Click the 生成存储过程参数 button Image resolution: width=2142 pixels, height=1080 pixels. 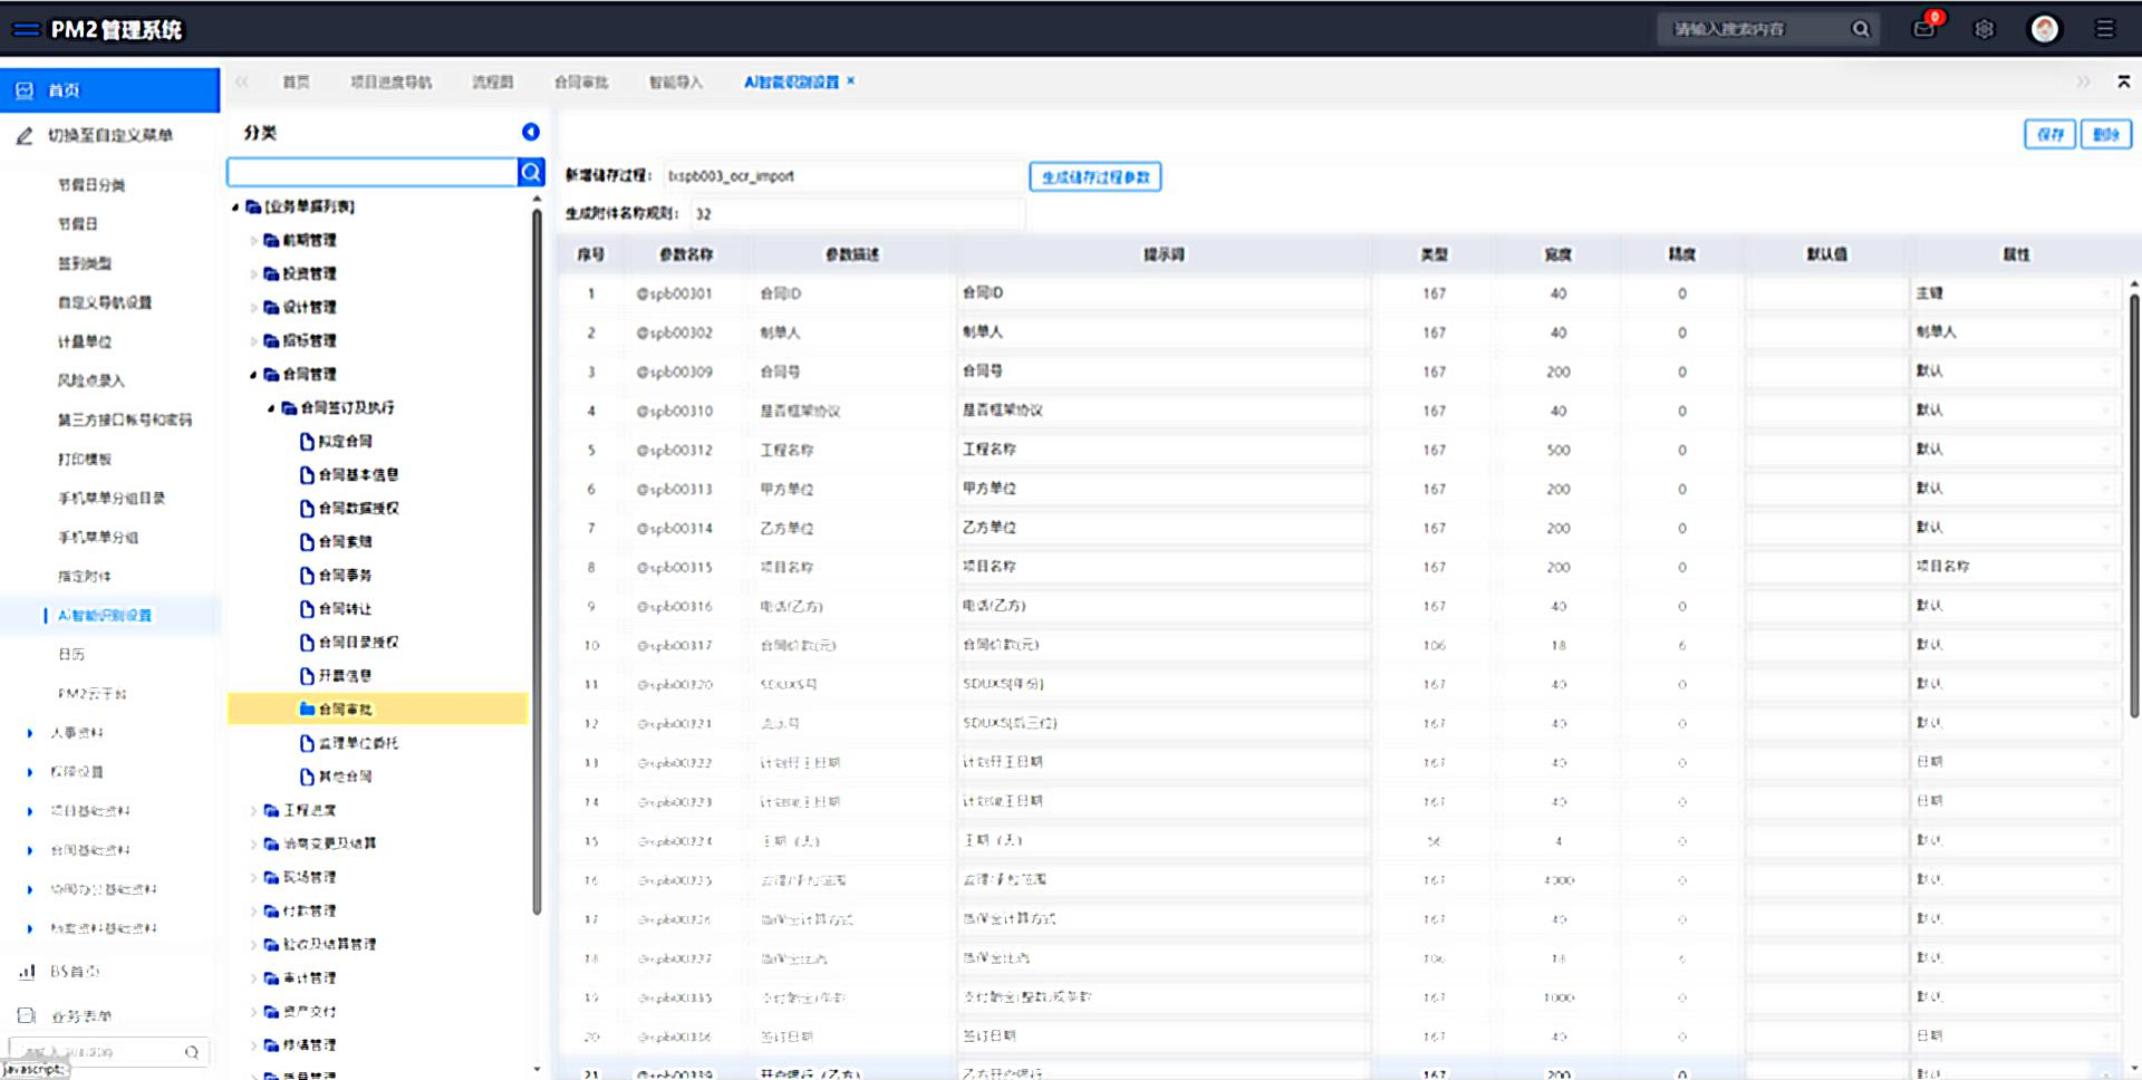tap(1095, 177)
